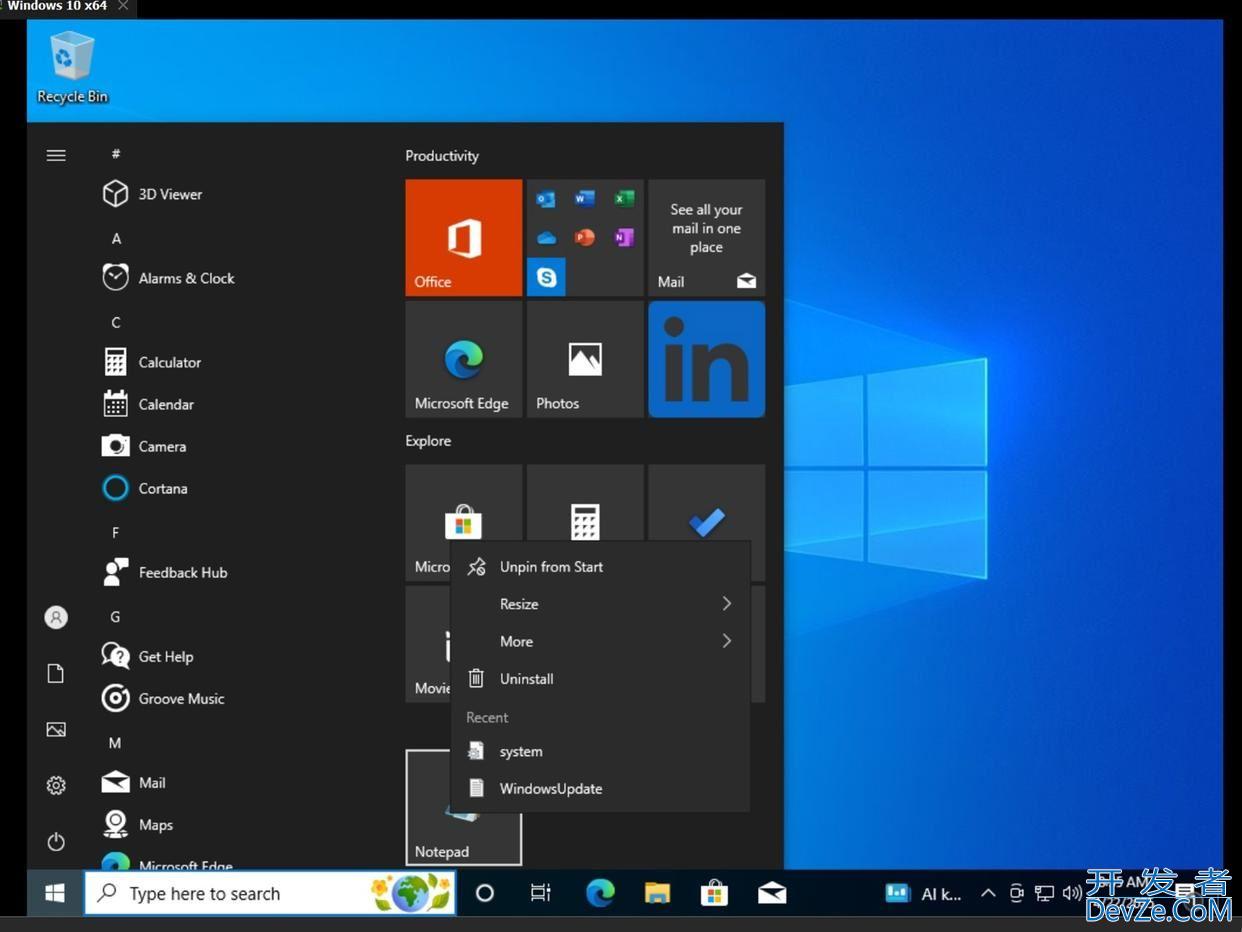Open Settings gear in Start sidebar
The image size is (1242, 932).
tap(56, 786)
